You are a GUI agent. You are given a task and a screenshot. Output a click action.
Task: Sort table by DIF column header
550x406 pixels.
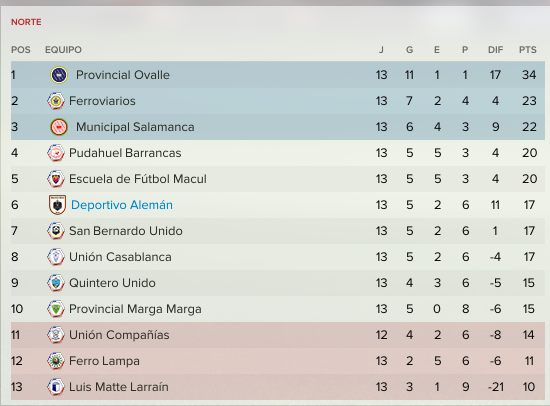point(495,50)
